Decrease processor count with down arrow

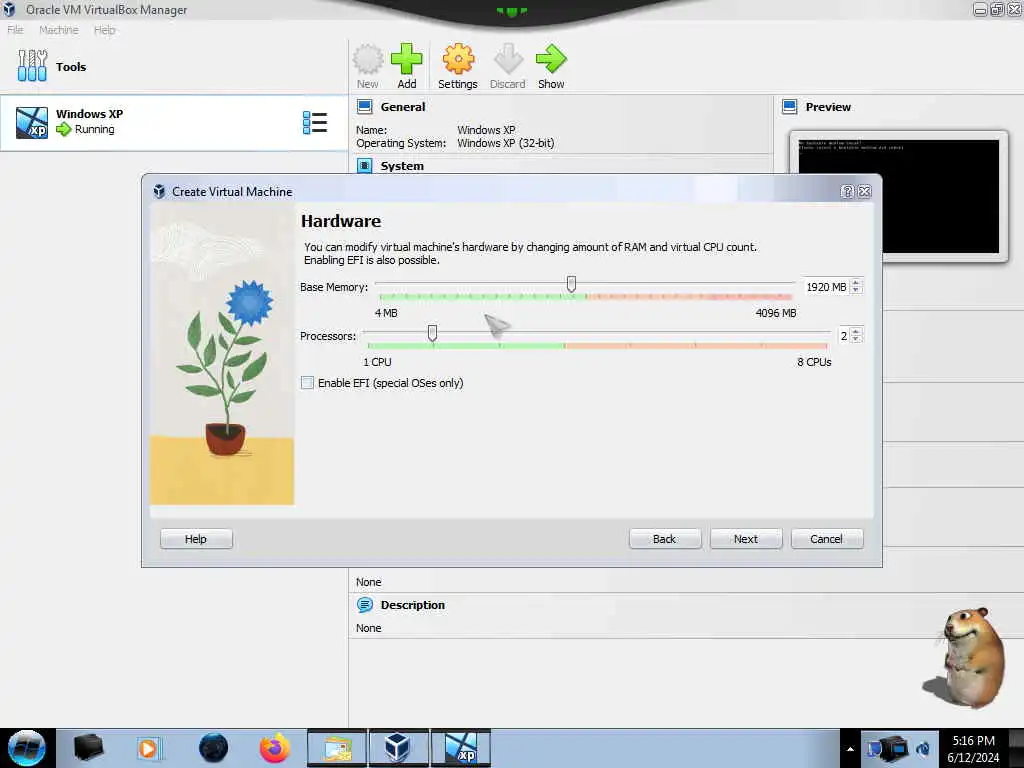[x=856, y=339]
